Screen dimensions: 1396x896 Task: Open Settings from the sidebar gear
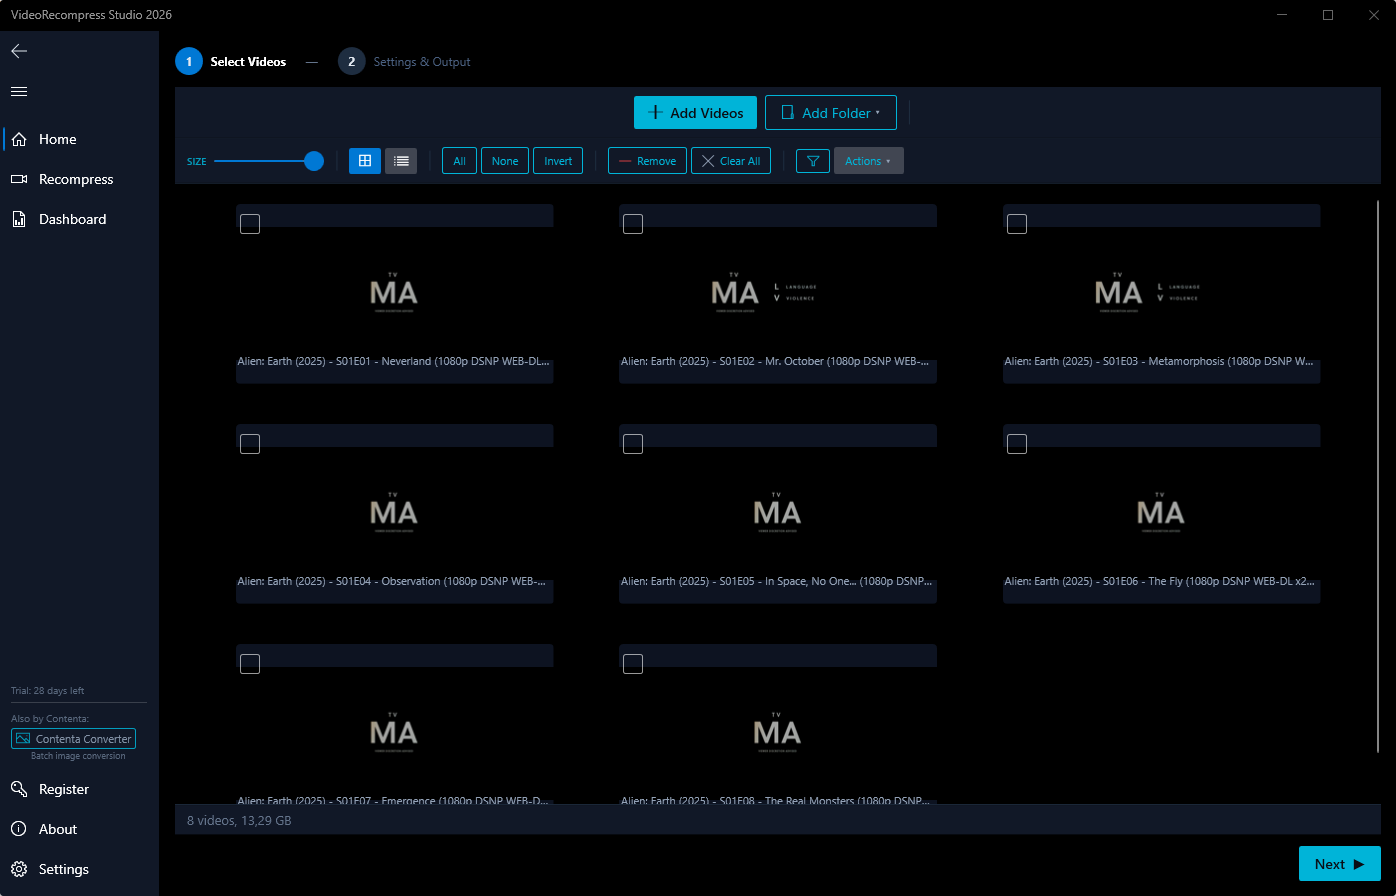[x=63, y=869]
